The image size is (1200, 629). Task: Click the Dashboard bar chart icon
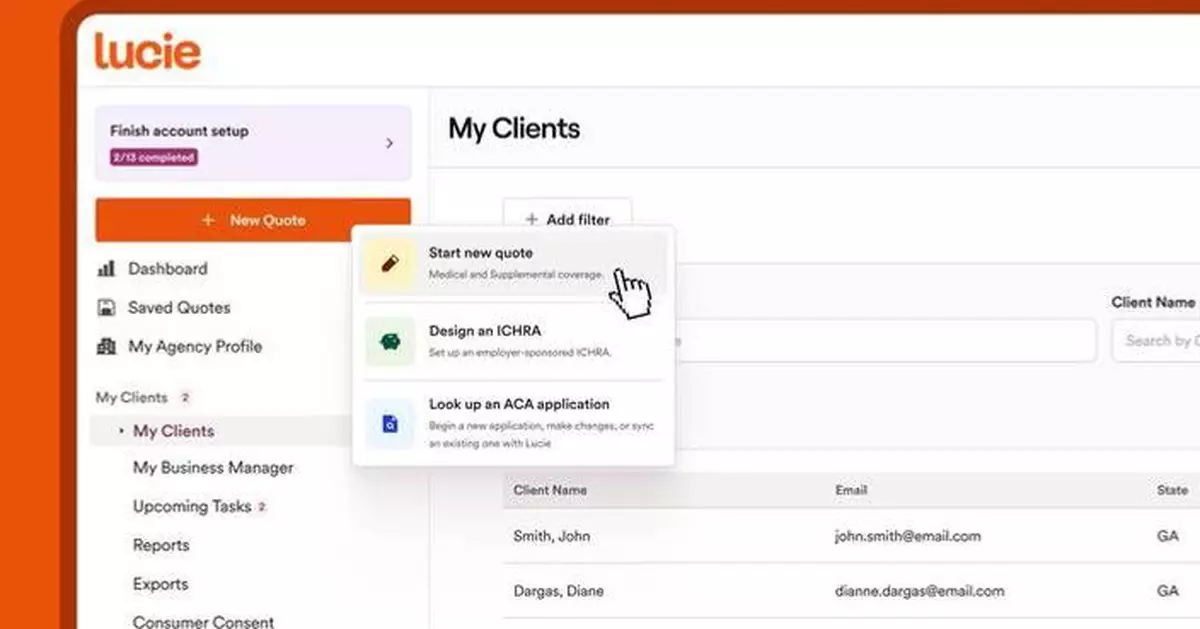coord(106,269)
